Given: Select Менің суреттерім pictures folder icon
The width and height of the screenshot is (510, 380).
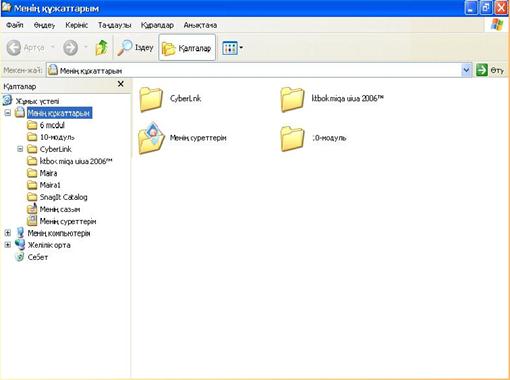Looking at the screenshot, I should (x=151, y=138).
